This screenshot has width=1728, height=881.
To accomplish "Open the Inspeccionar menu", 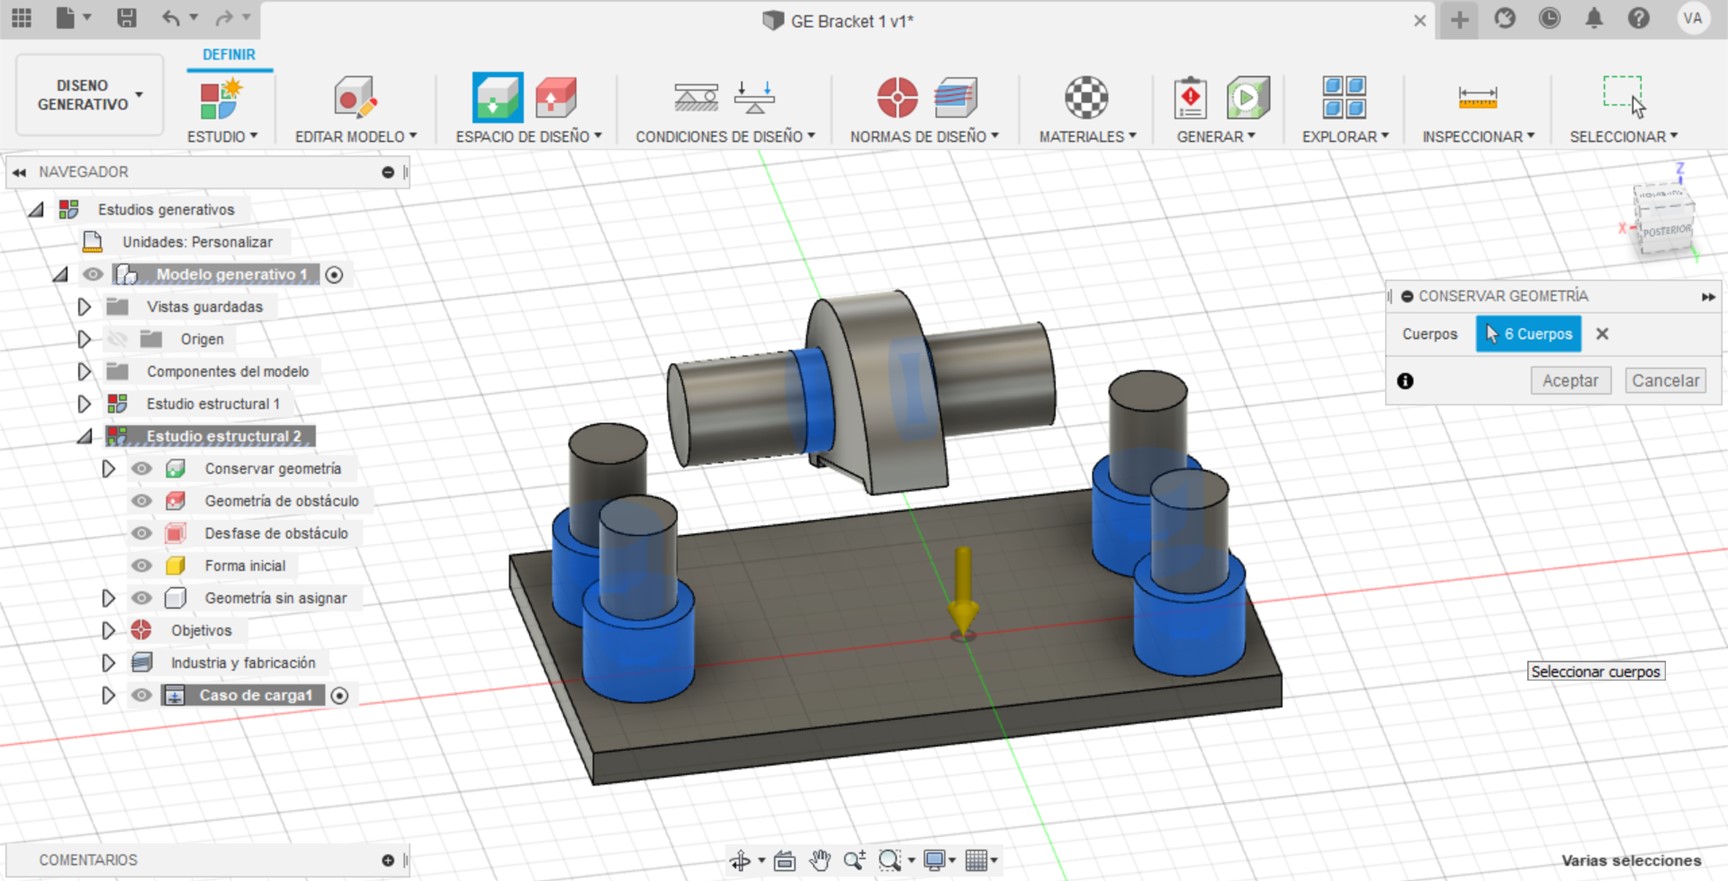I will pos(1478,136).
